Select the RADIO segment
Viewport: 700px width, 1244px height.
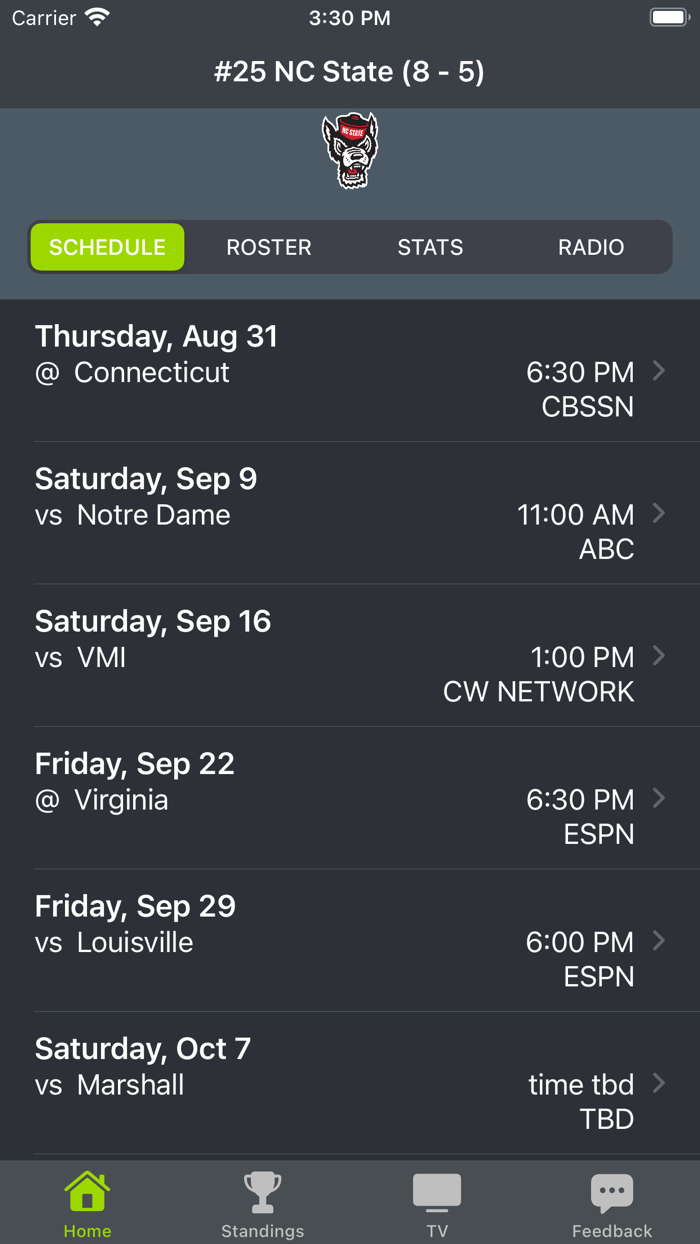pos(591,247)
